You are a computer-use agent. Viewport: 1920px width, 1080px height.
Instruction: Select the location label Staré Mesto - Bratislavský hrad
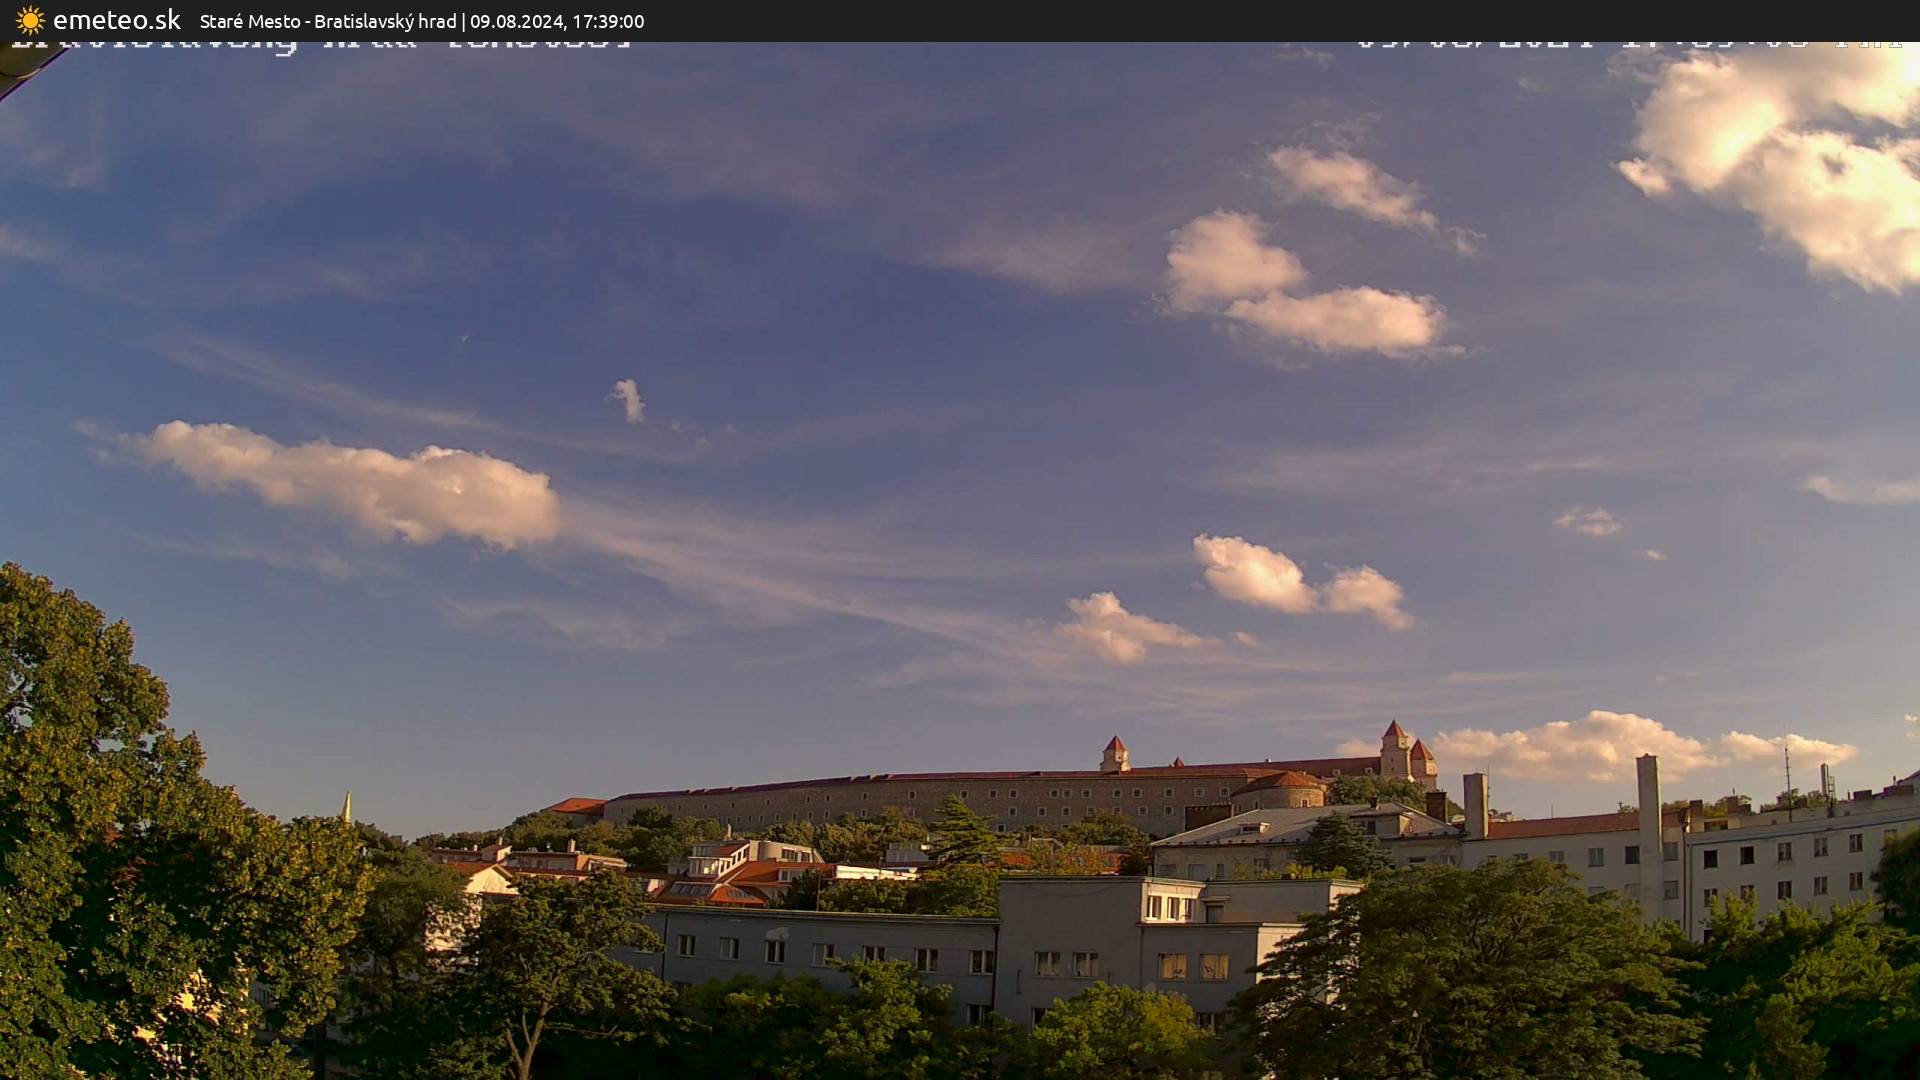coord(325,21)
